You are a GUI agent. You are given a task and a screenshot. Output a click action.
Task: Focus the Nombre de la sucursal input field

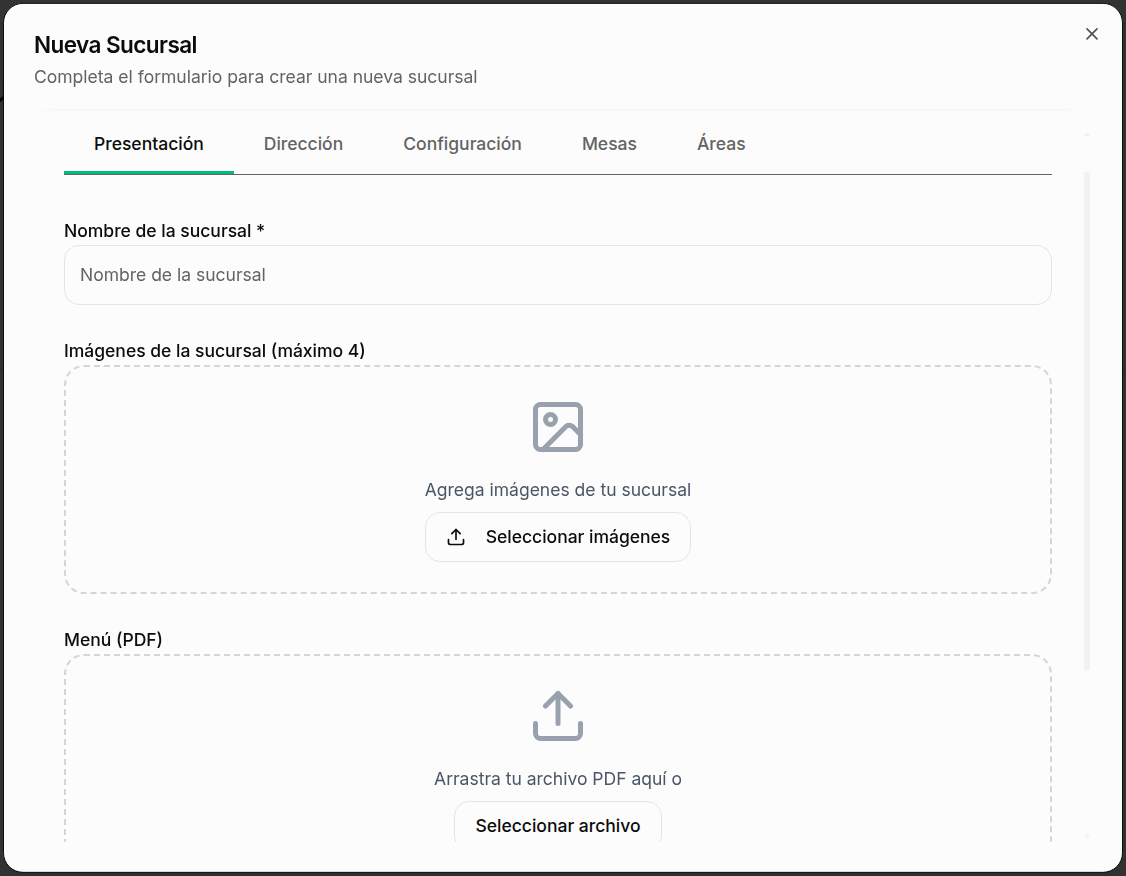pyautogui.click(x=557, y=275)
